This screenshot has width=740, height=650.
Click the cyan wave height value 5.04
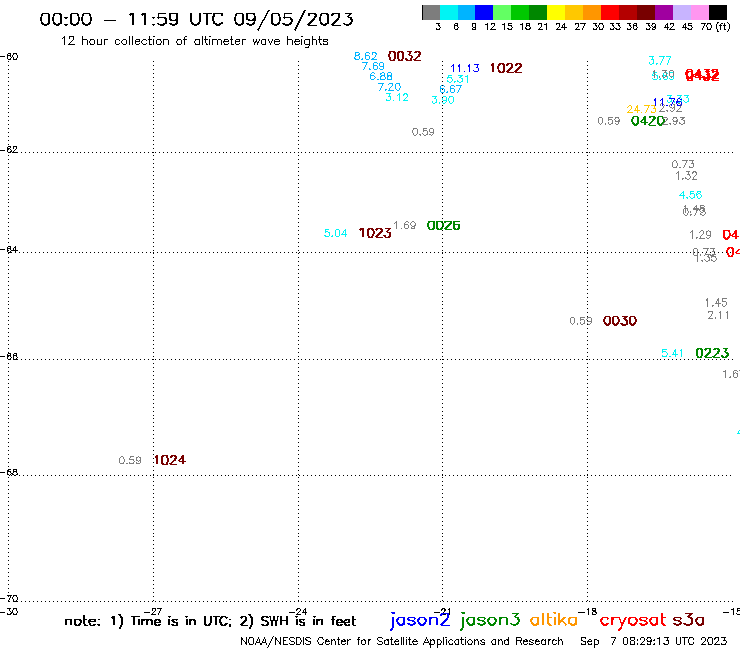pos(336,233)
